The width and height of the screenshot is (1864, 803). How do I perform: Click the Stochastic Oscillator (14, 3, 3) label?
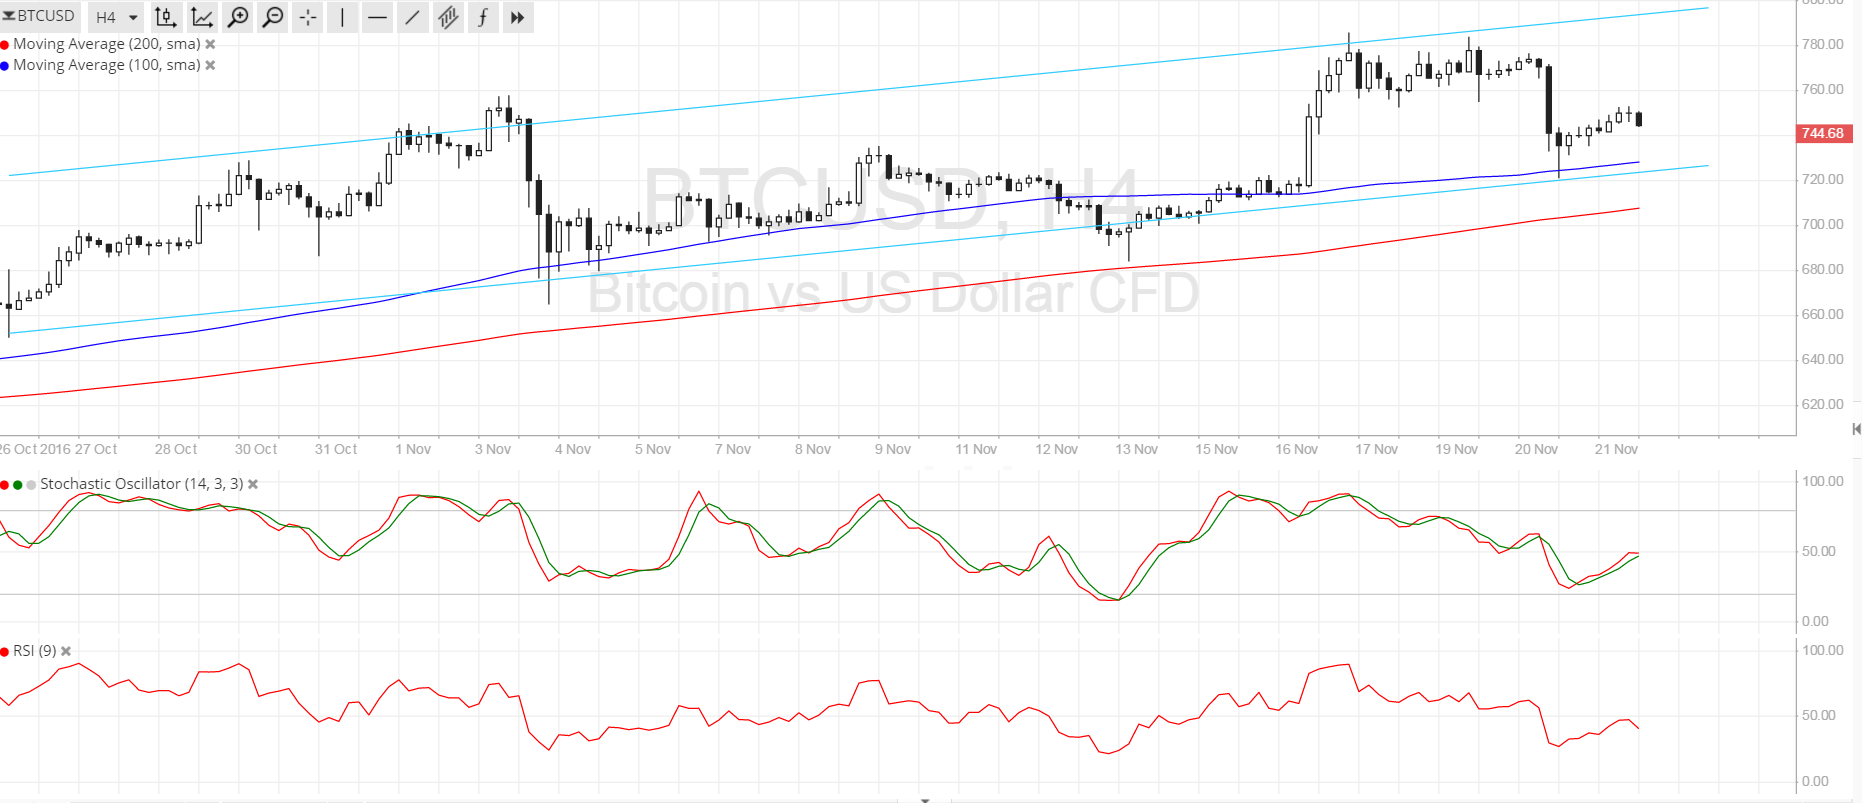(x=141, y=484)
